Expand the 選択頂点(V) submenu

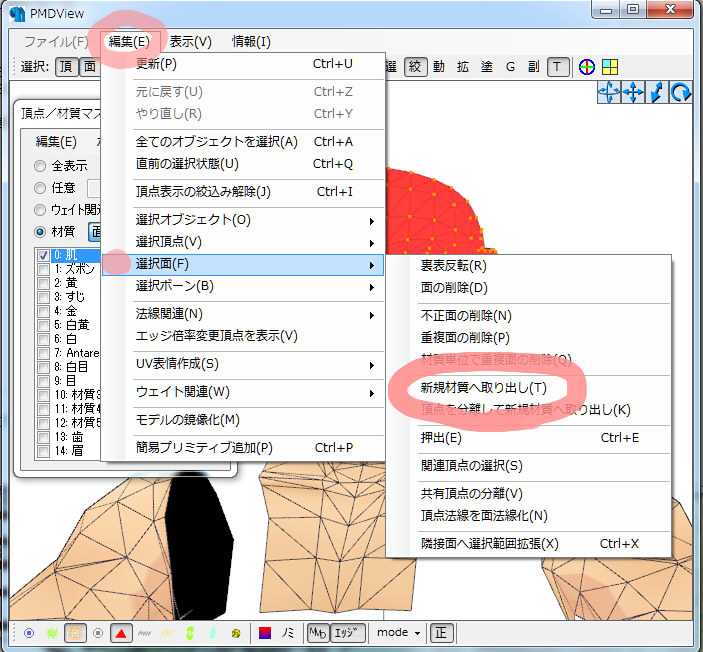pos(243,242)
